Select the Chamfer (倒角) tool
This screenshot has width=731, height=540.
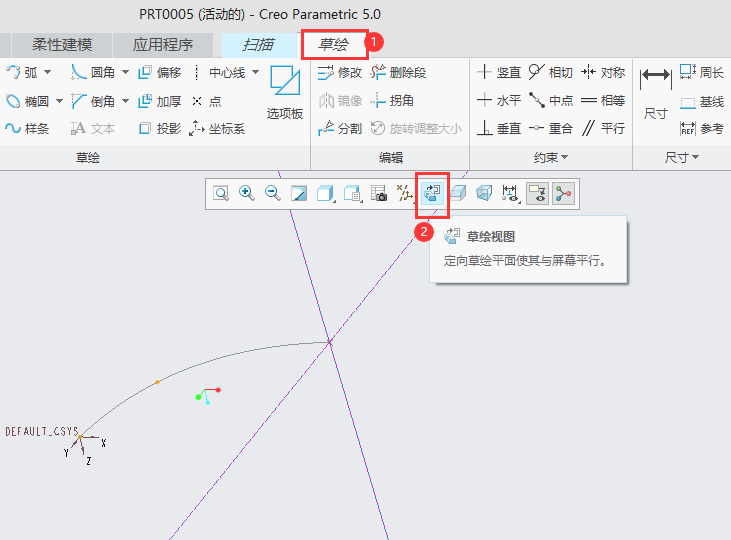pos(93,101)
